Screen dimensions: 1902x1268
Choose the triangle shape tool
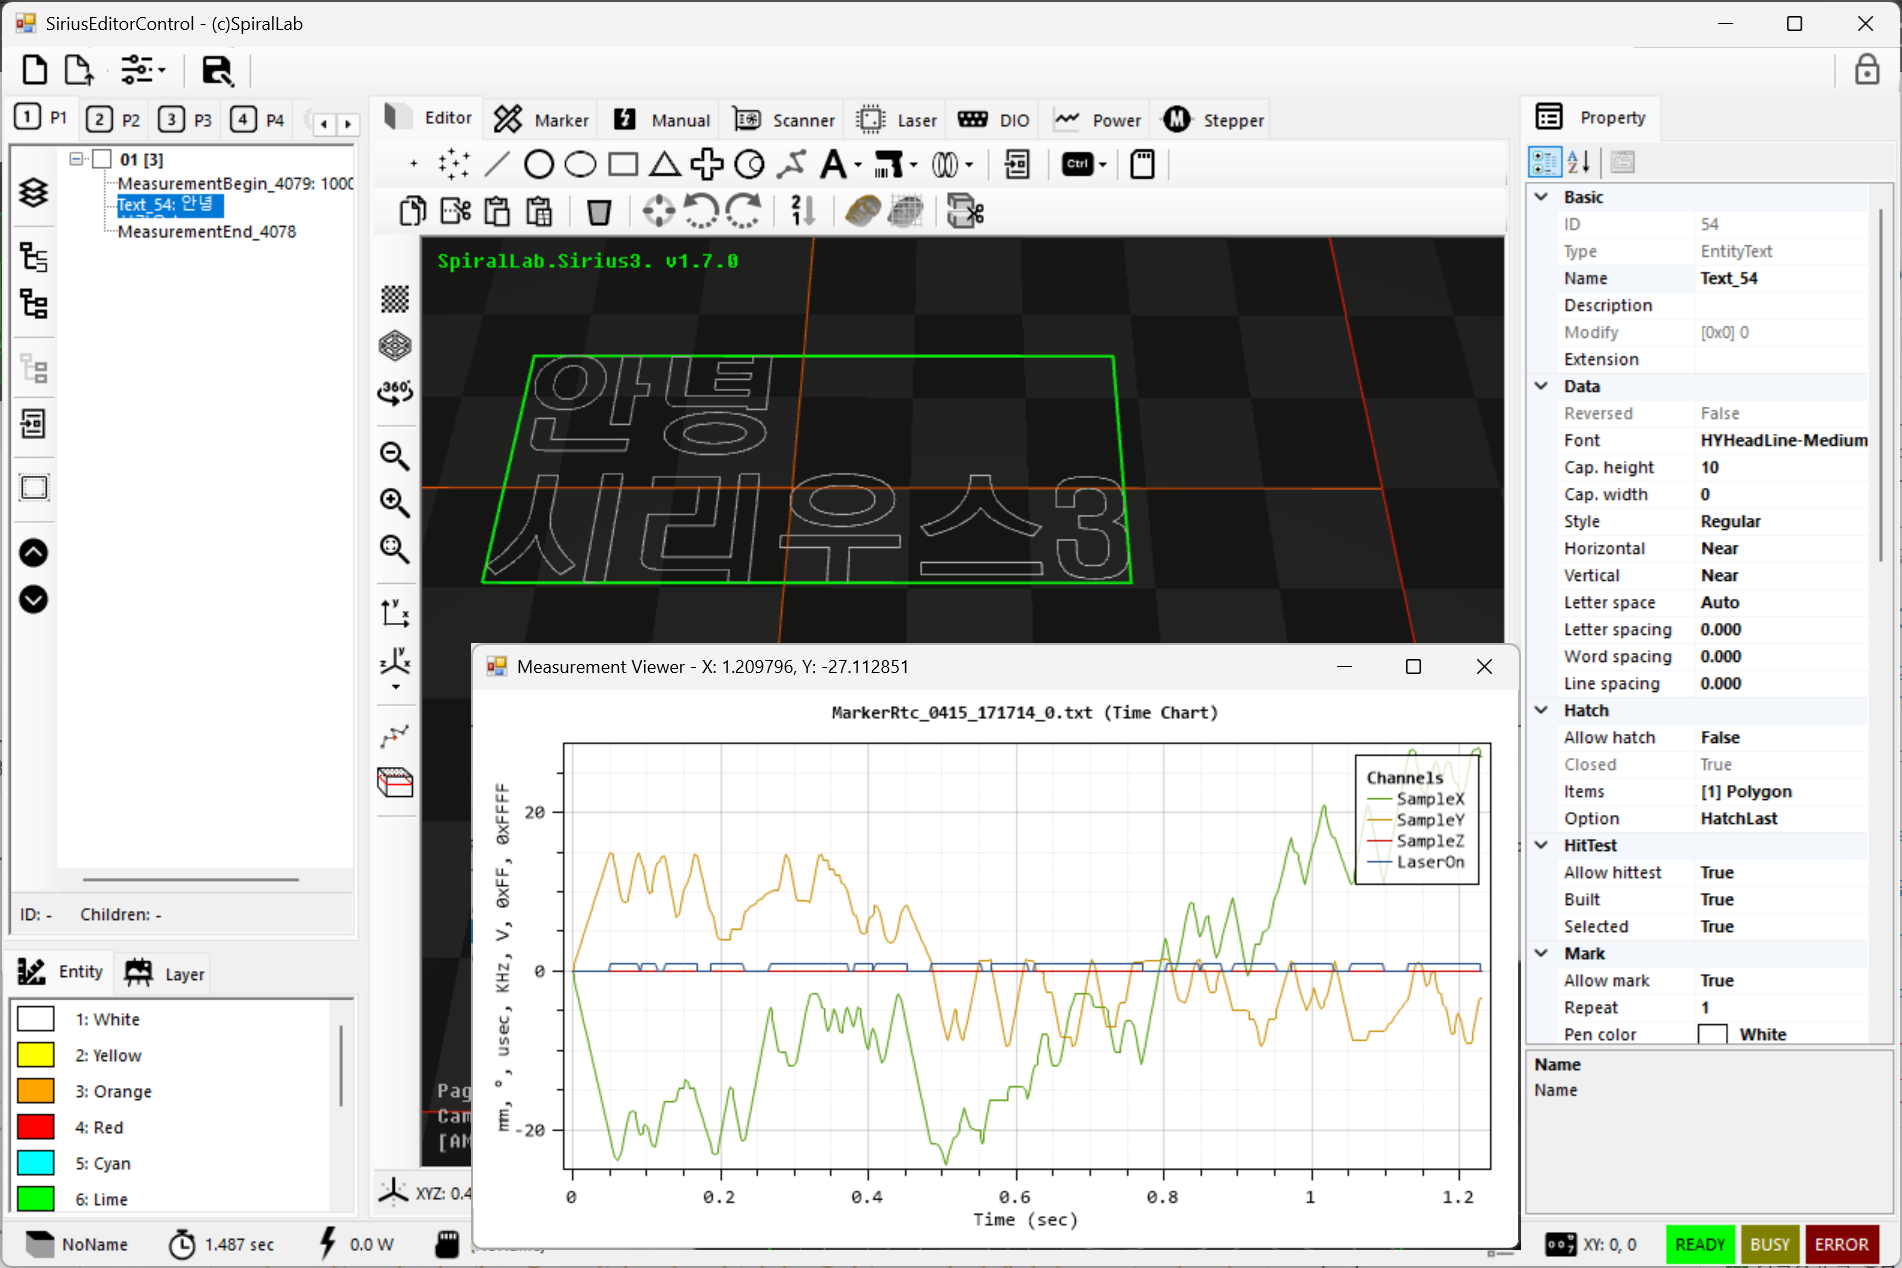(x=665, y=164)
